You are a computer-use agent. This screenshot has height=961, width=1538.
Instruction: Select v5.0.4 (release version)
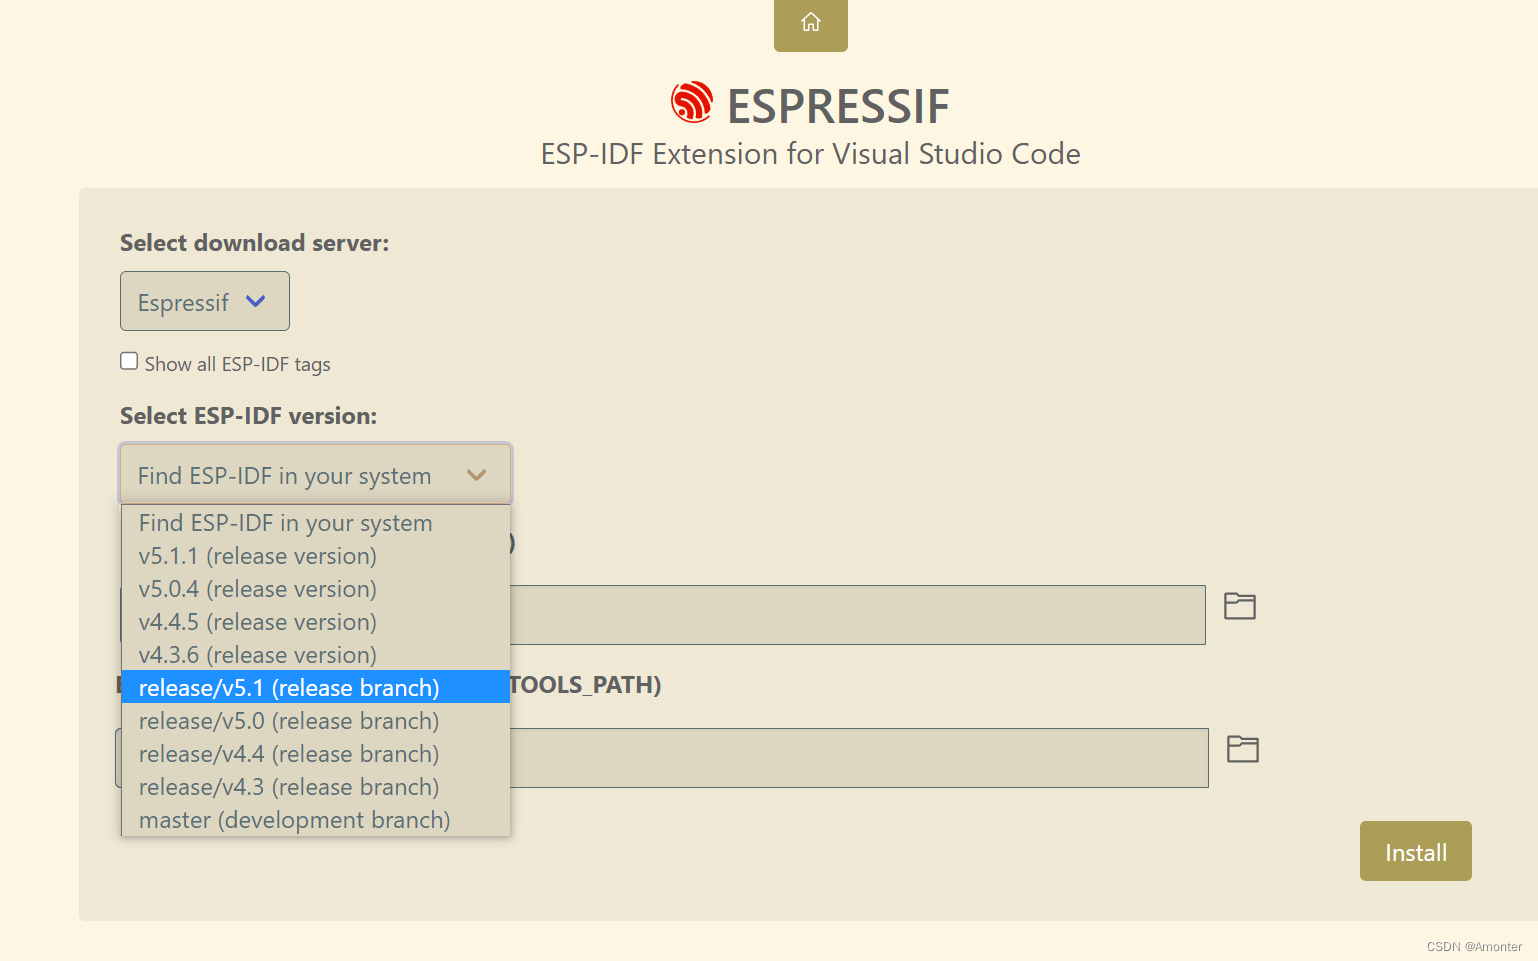(316, 589)
